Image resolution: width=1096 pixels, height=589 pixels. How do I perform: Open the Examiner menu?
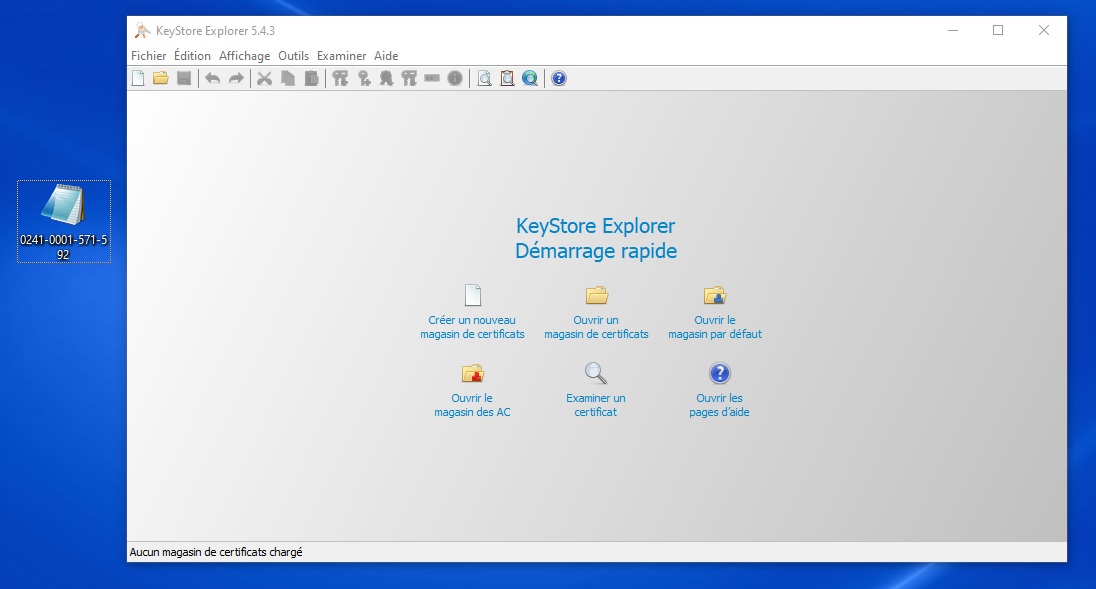pyautogui.click(x=342, y=56)
